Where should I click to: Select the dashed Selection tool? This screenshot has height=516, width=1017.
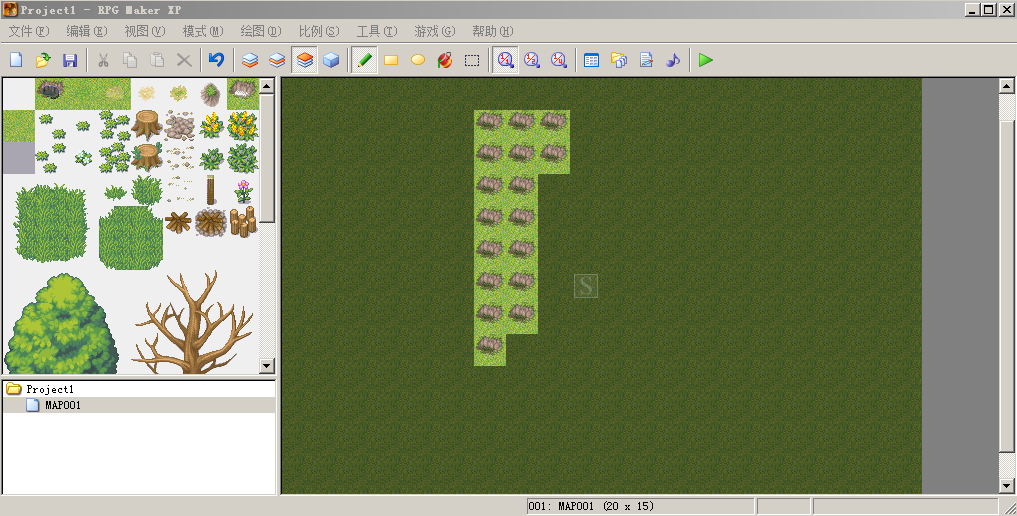tap(472, 60)
